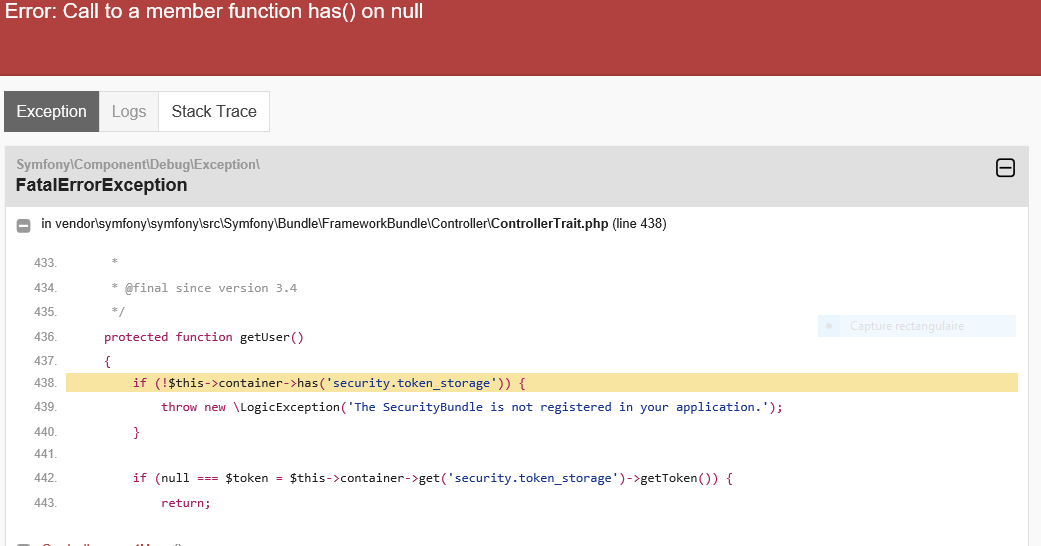Screen dimensions: 1041x546
Task: Click the '@final since version 3.4' comment
Action: pos(204,288)
